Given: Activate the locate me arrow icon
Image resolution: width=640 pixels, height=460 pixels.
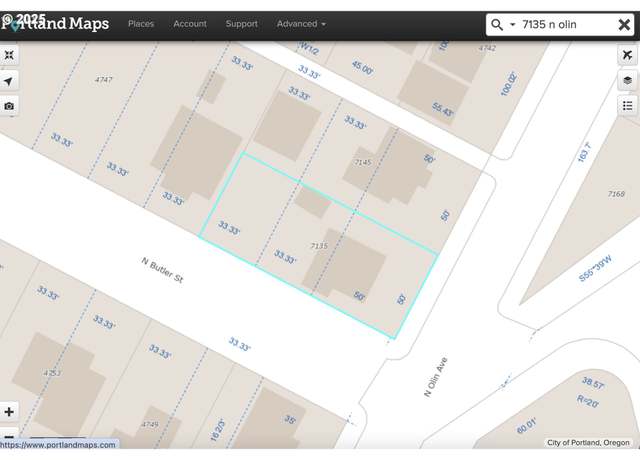Looking at the screenshot, I should click(x=9, y=81).
